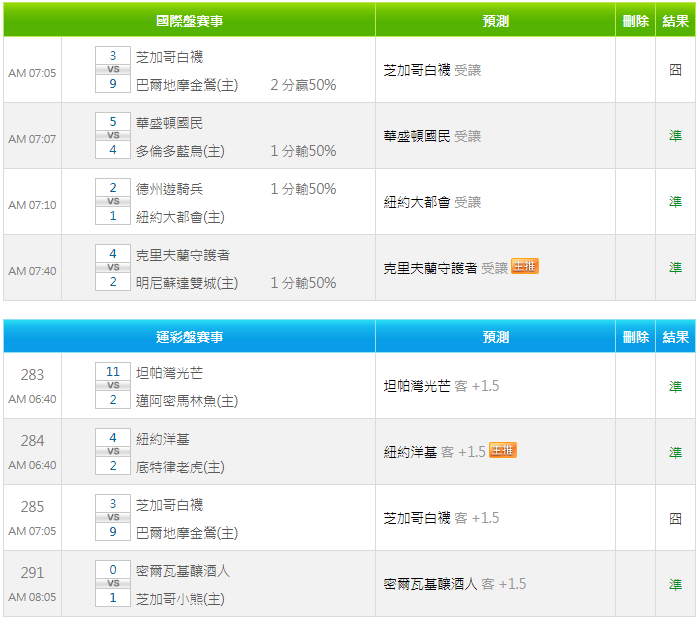The height and width of the screenshot is (621, 699).
Task: Click the 結果 header in the 運彩盤 table
Action: (x=675, y=337)
